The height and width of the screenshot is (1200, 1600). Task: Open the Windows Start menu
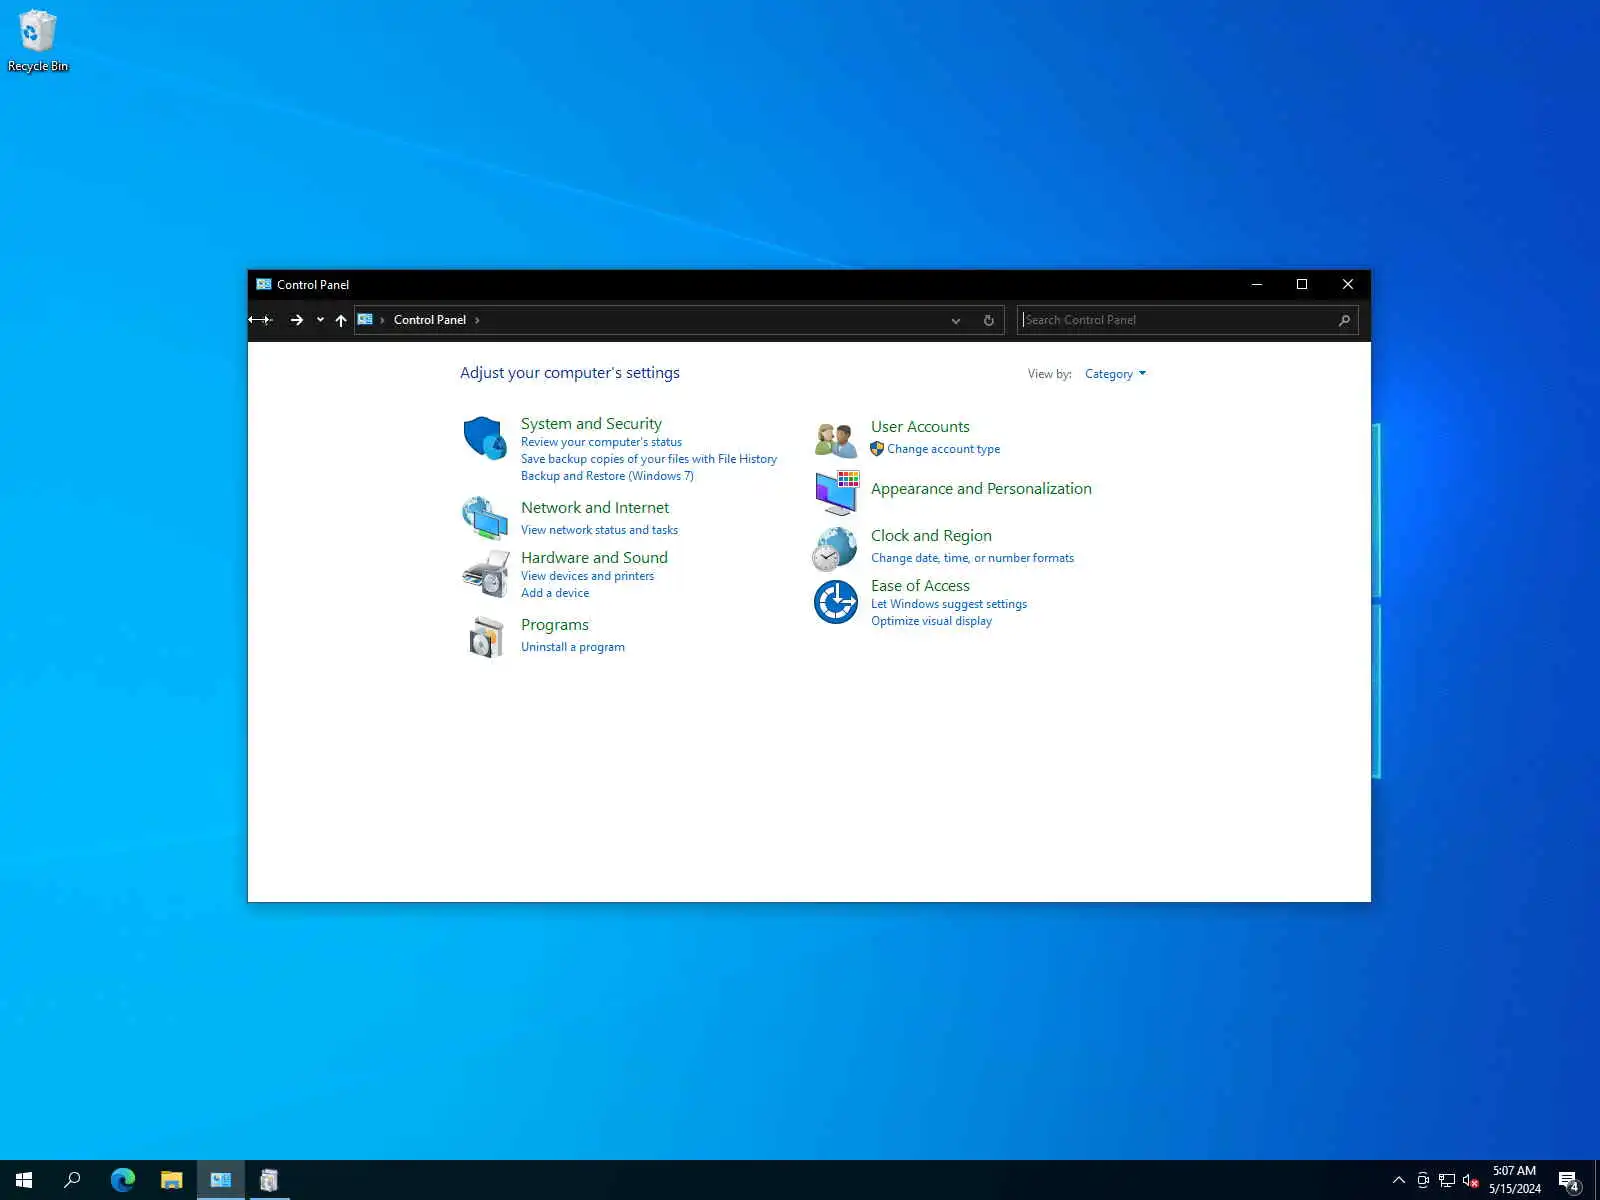pyautogui.click(x=24, y=1180)
